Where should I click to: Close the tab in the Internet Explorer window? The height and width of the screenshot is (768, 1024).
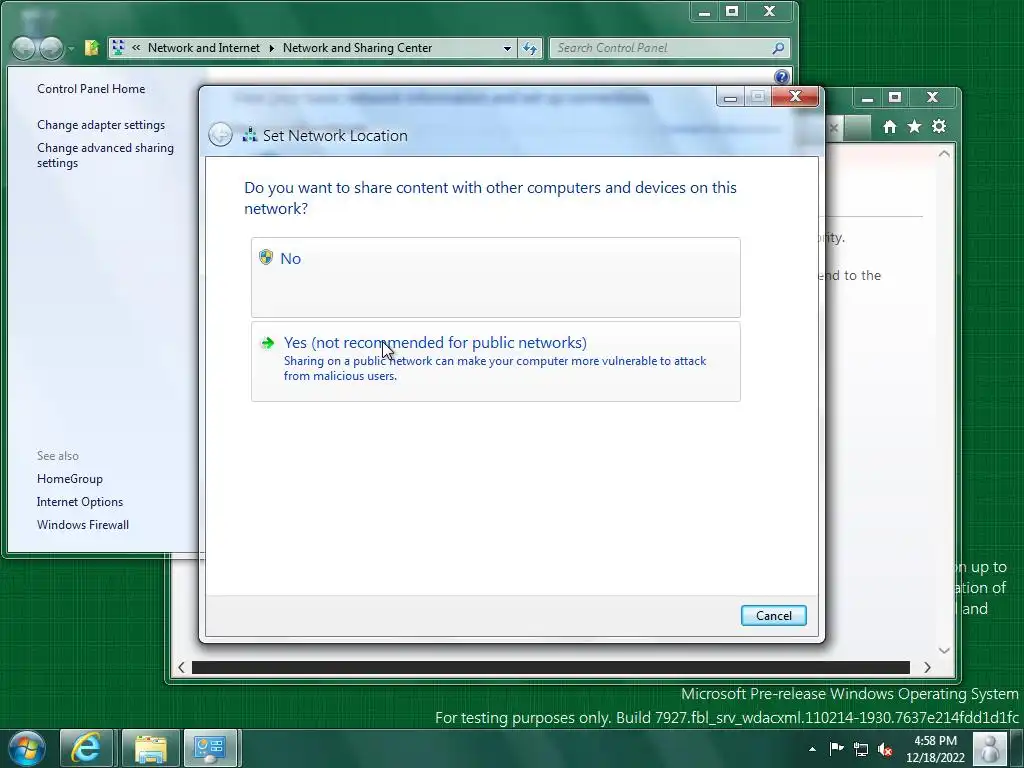point(833,128)
